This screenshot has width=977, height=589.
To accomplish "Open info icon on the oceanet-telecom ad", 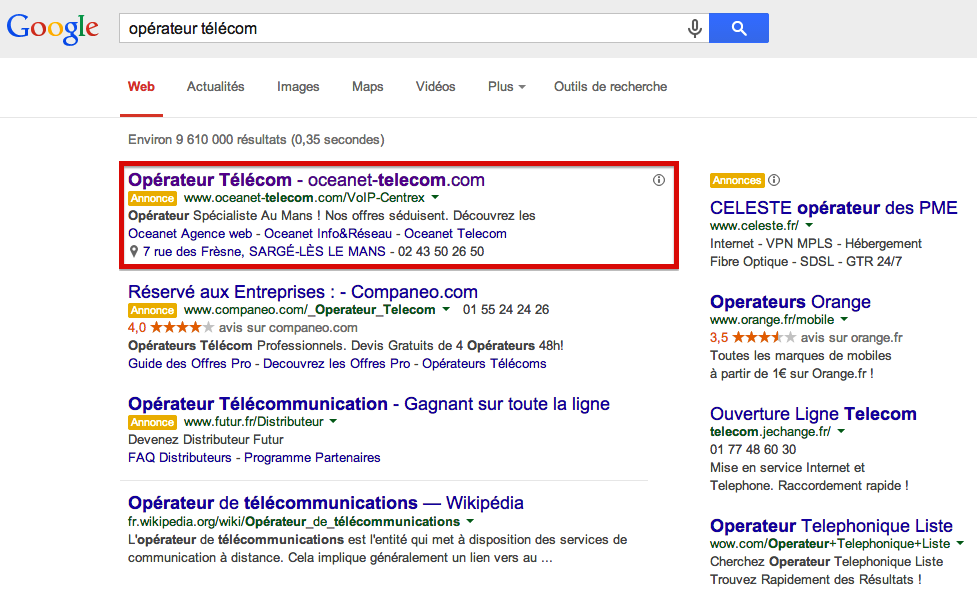I will pyautogui.click(x=659, y=180).
